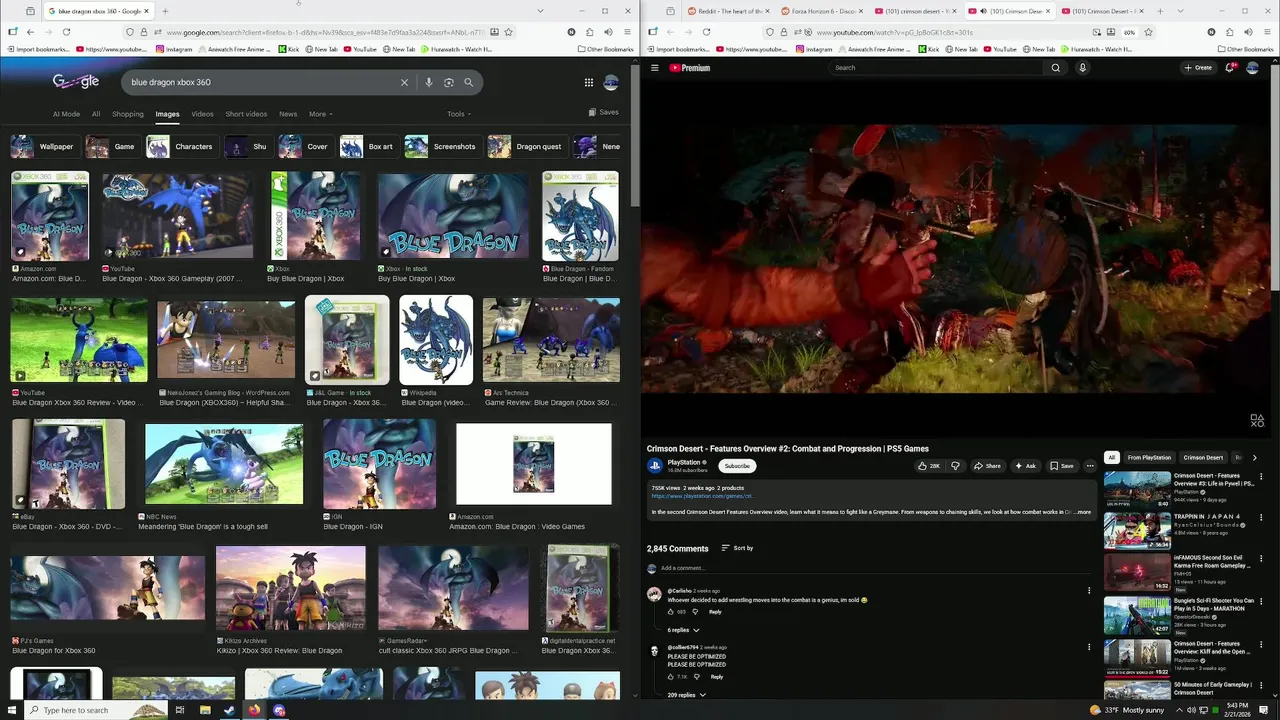1280x720 pixels.
Task: Subscribe to the PlayStation channel
Action: point(737,466)
